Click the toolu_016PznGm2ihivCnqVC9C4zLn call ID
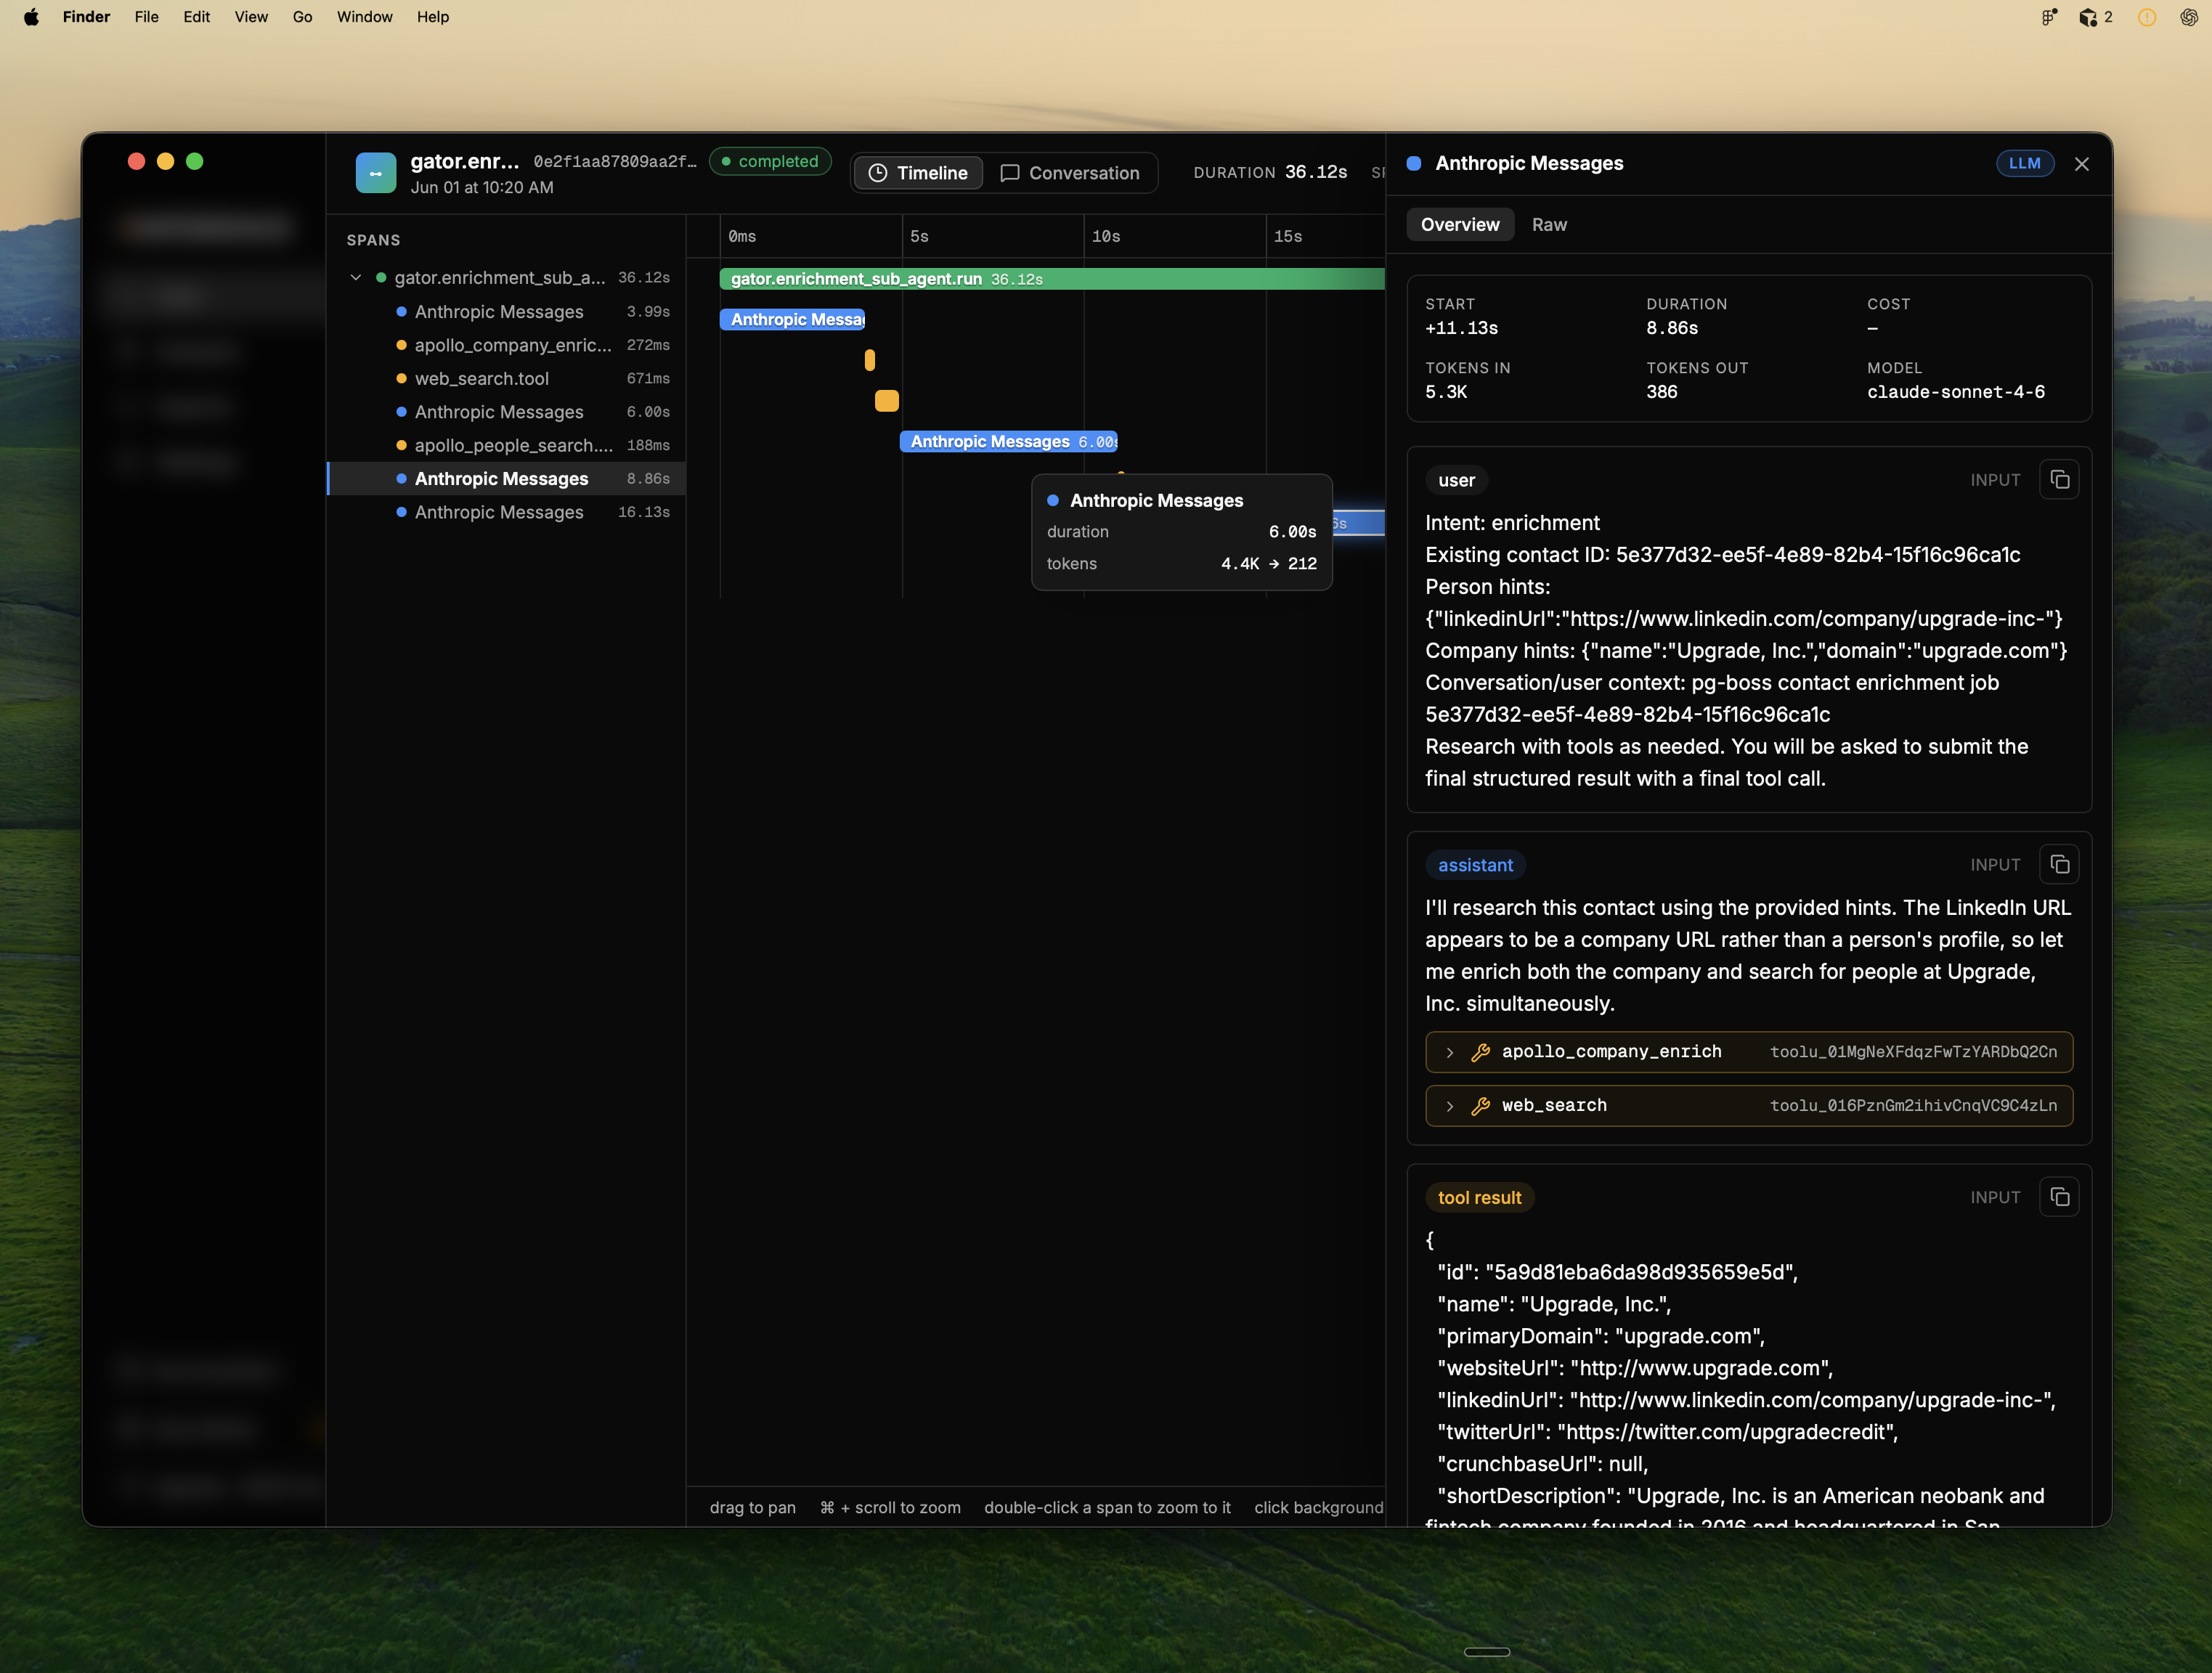The image size is (2212, 1673). (x=1913, y=1106)
